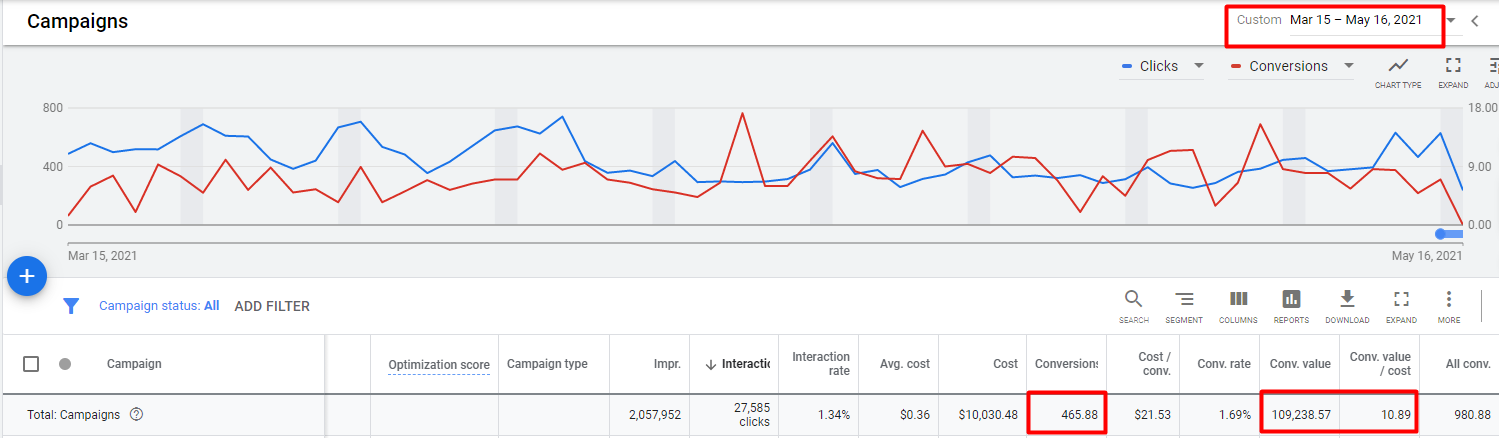
Task: Sort by Conv. rate column header
Action: click(1224, 364)
